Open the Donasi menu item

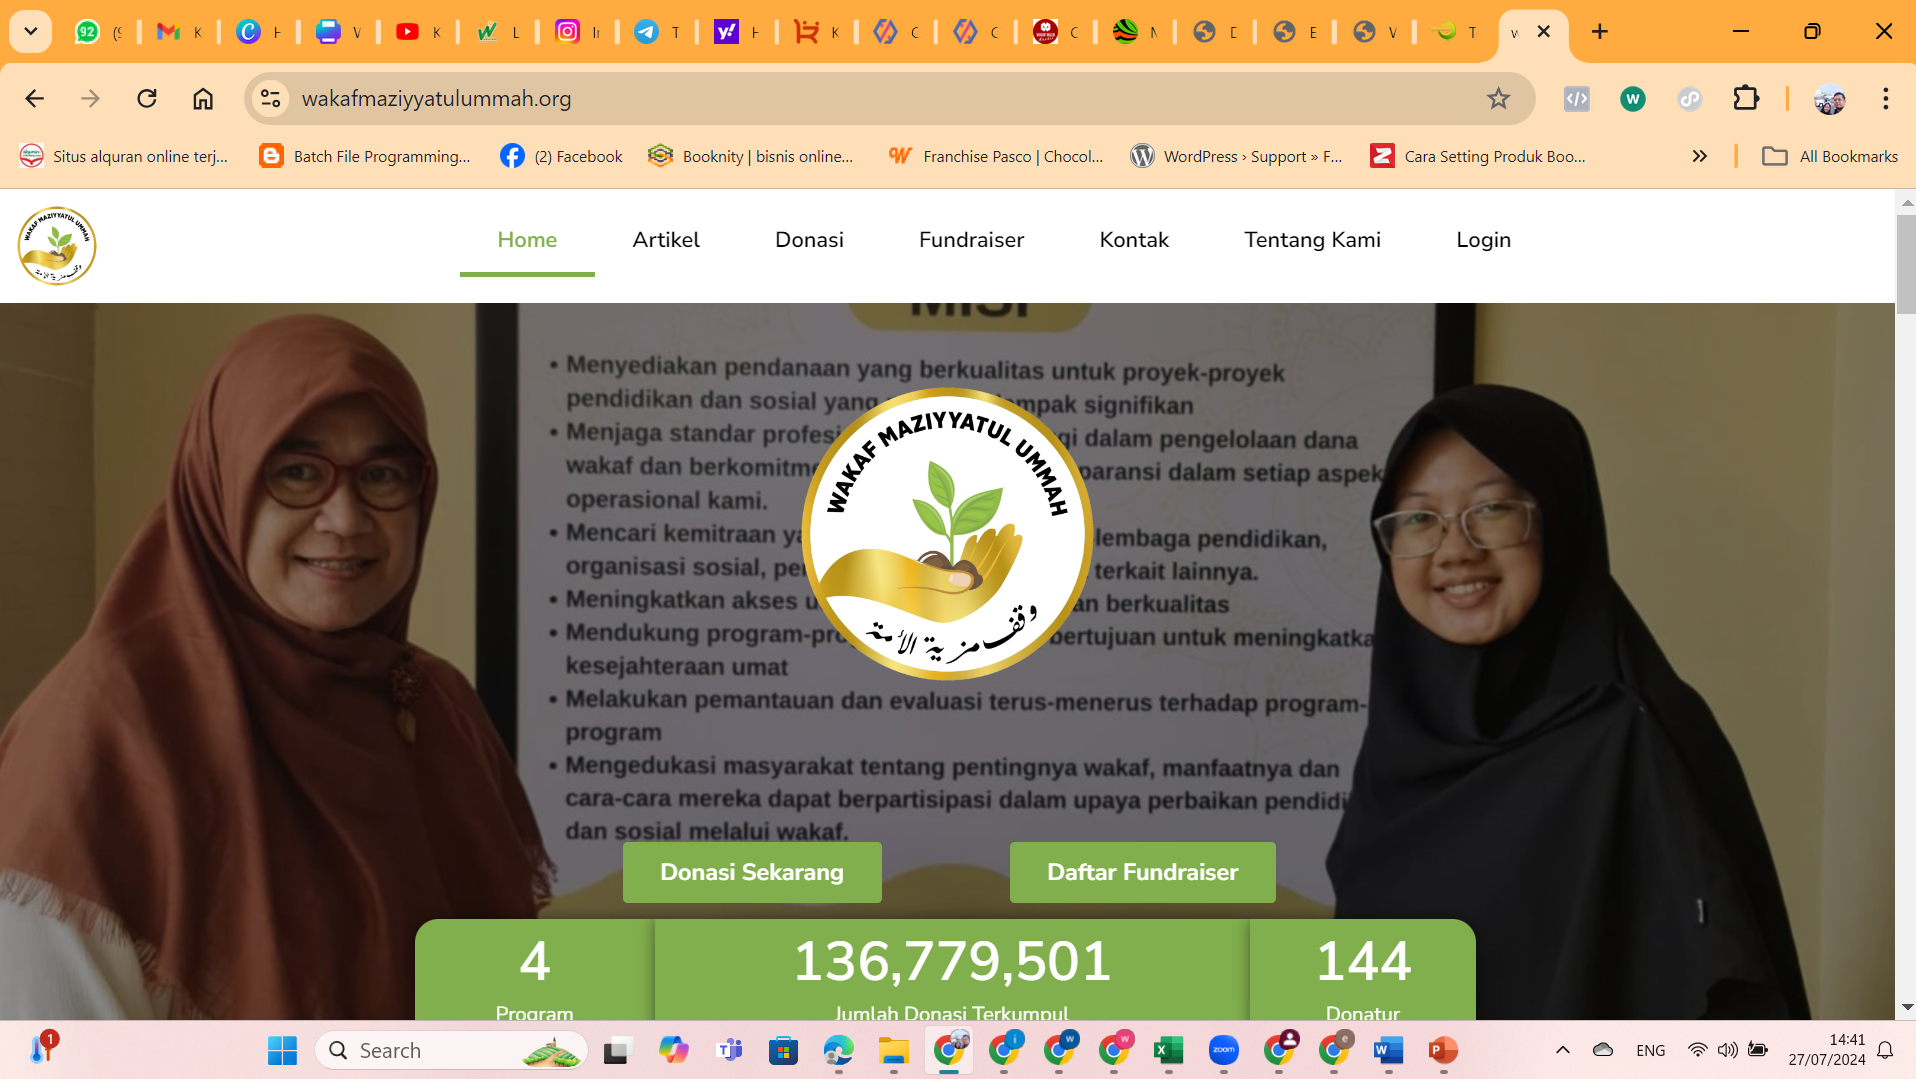coord(809,240)
